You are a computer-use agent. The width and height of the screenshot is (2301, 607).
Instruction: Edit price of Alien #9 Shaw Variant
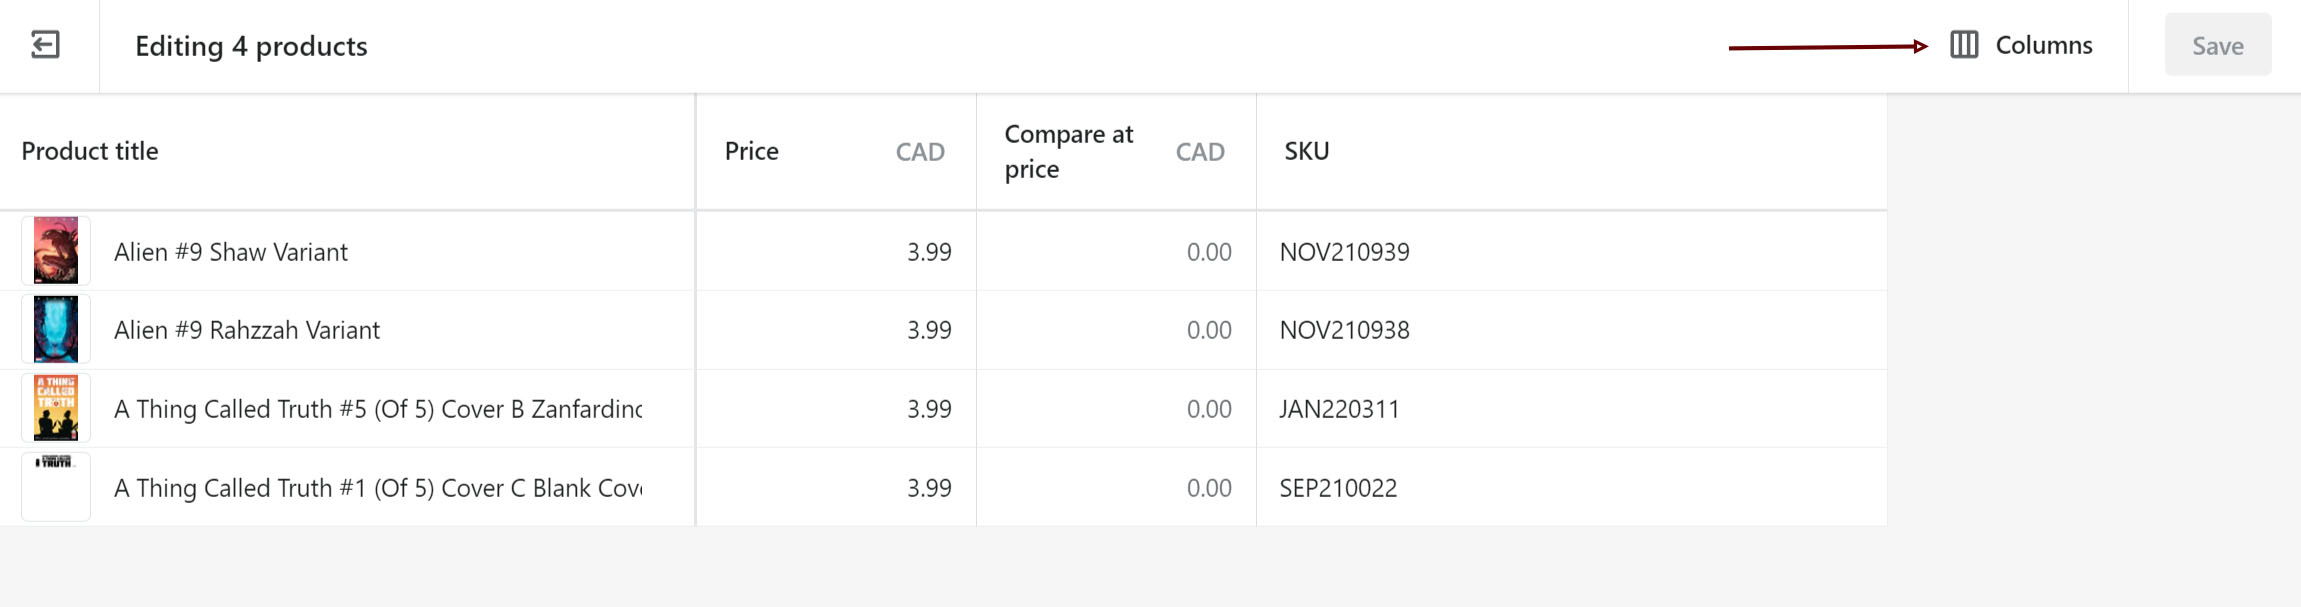(x=836, y=251)
